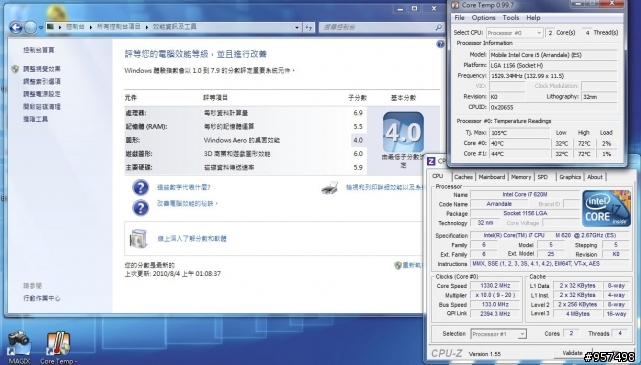Open the 線上深入了解分數和軟體 link
This screenshot has height=365, width=641.
(x=192, y=239)
